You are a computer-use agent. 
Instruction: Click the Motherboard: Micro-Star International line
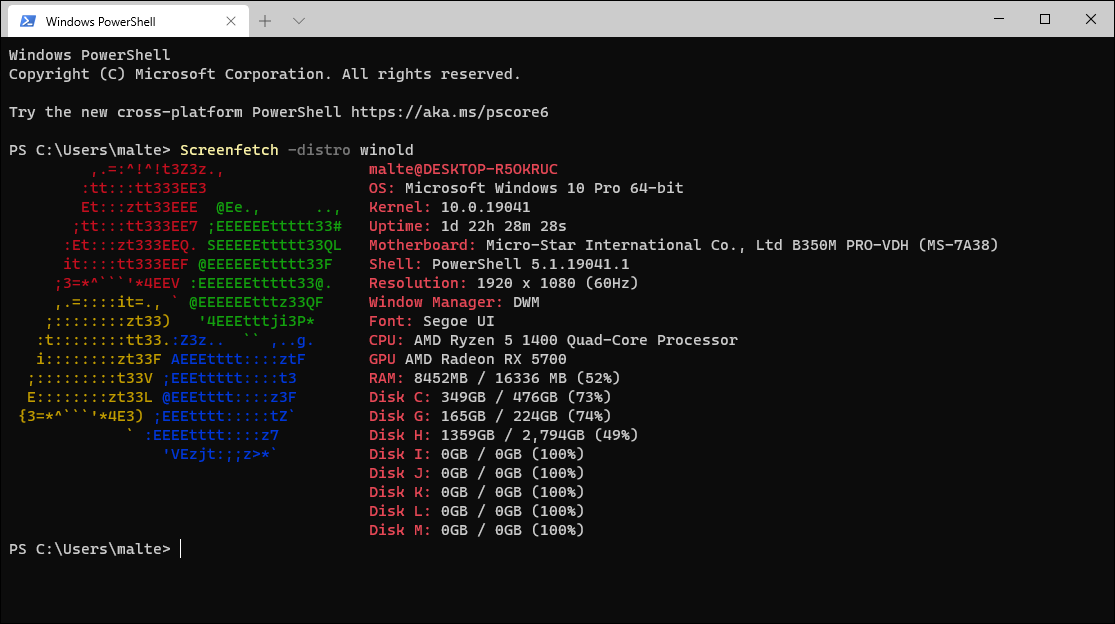point(683,245)
